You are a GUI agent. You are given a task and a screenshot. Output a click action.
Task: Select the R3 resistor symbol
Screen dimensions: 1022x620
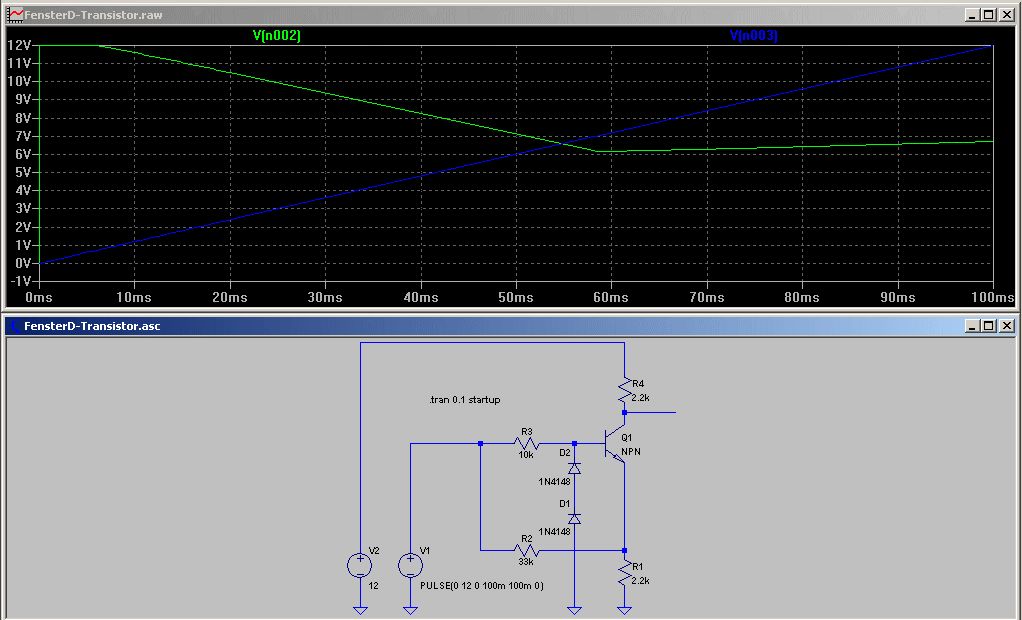(527, 443)
